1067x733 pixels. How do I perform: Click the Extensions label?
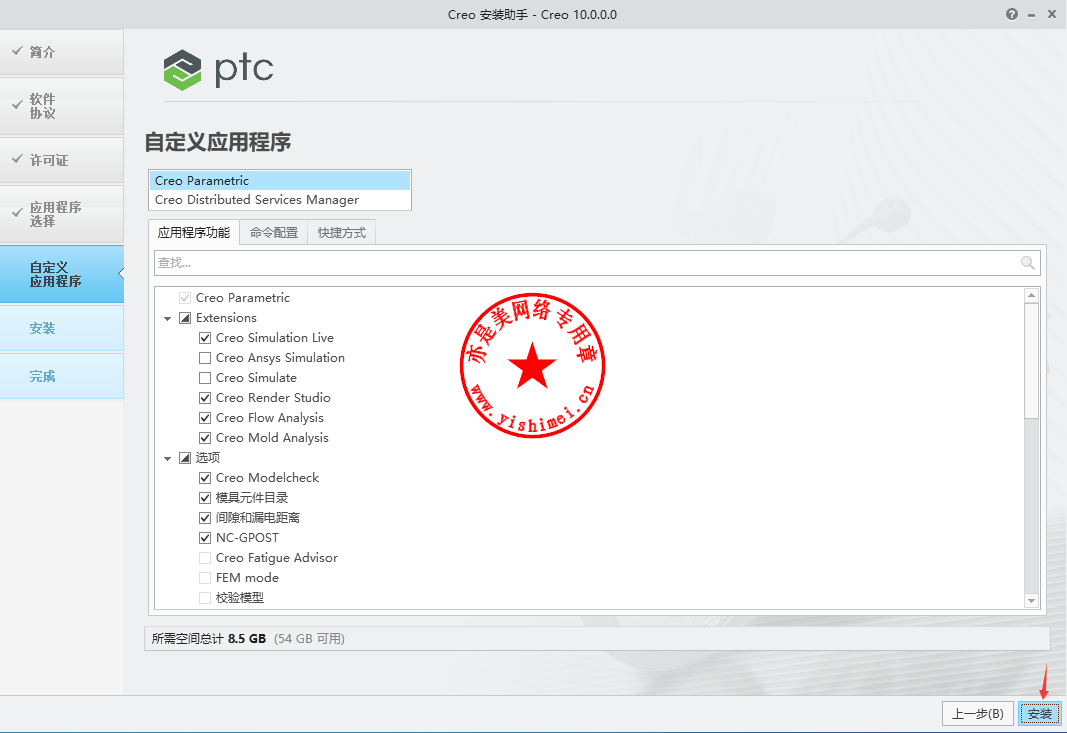tap(226, 318)
